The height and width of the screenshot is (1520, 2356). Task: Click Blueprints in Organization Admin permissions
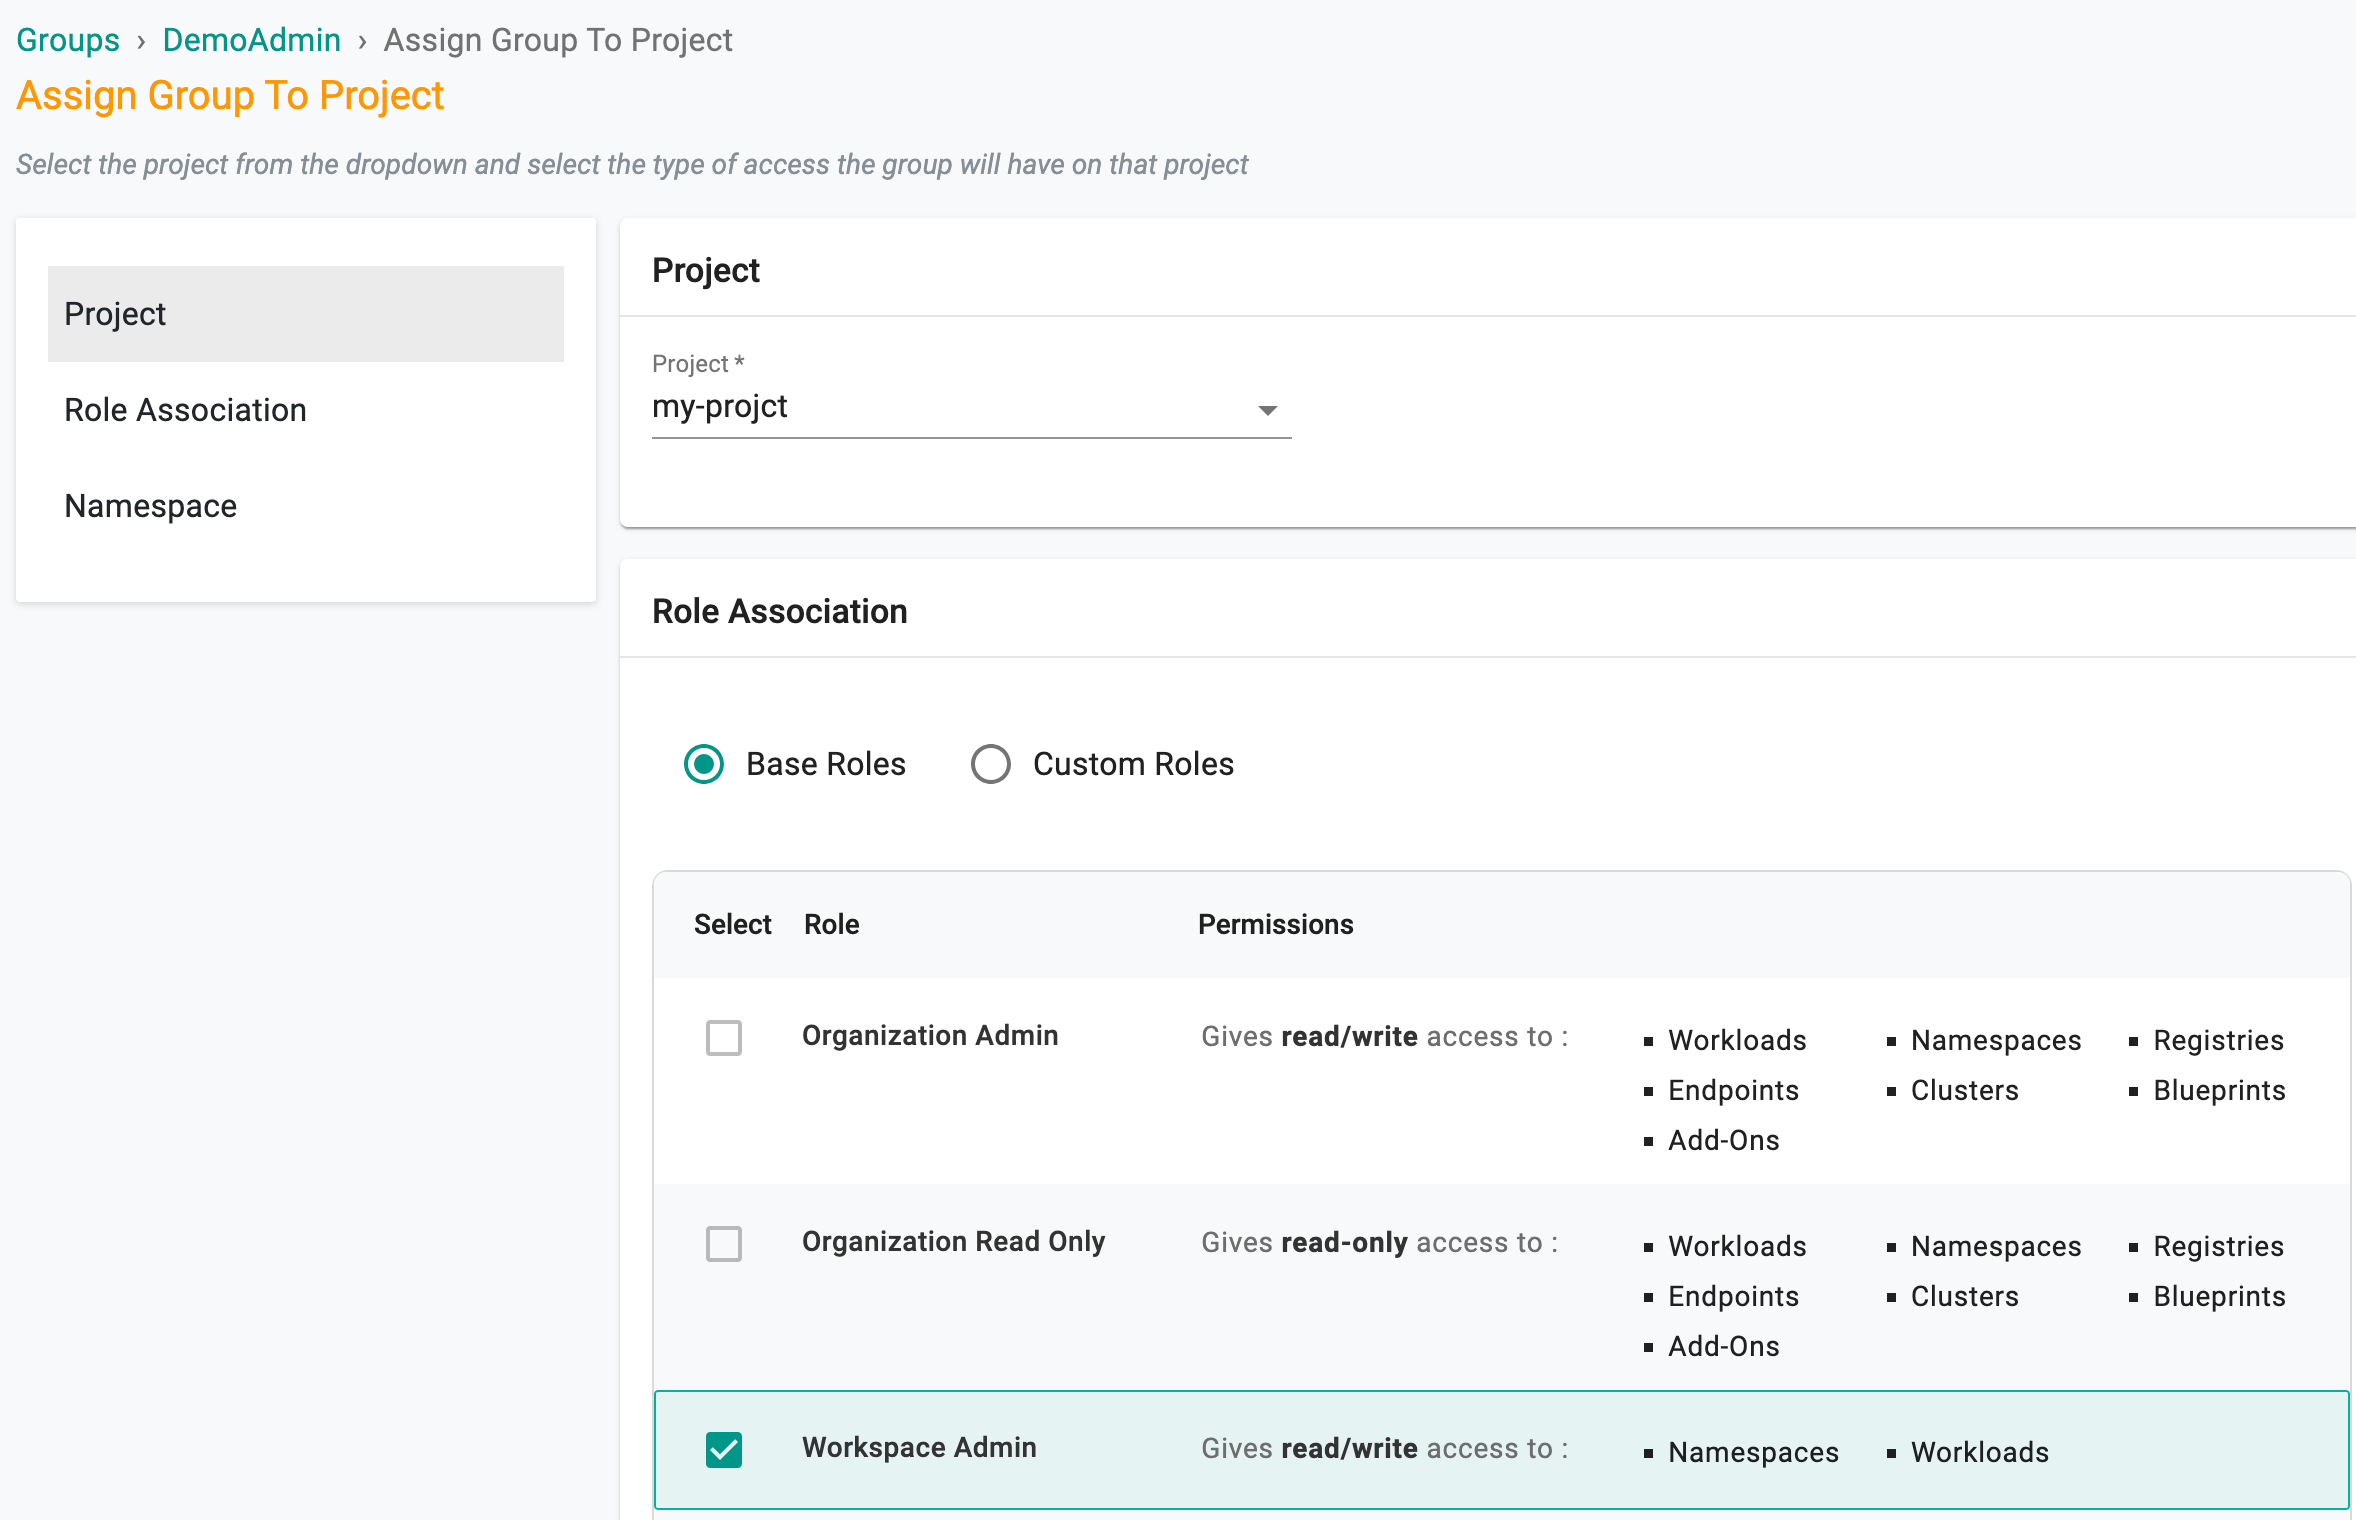click(2219, 1090)
